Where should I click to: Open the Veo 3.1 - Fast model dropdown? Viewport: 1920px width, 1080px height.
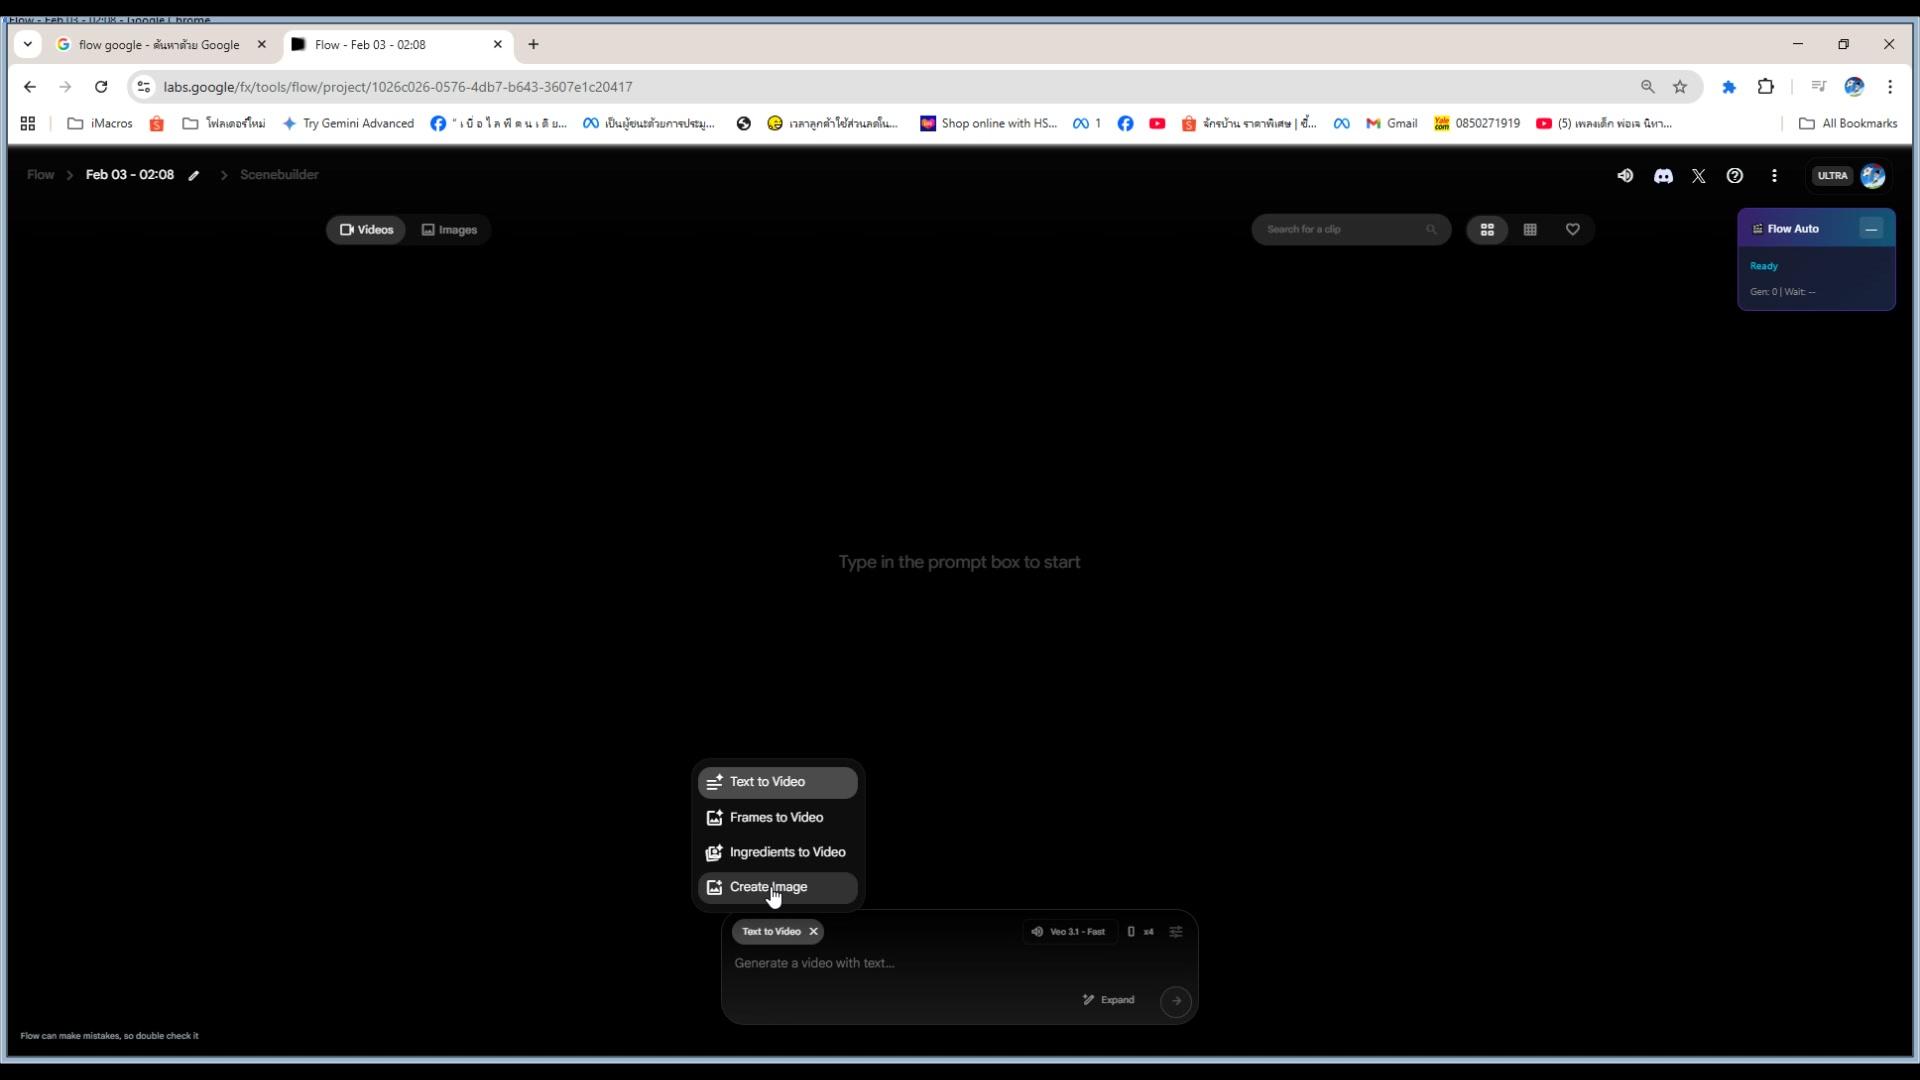click(1068, 931)
